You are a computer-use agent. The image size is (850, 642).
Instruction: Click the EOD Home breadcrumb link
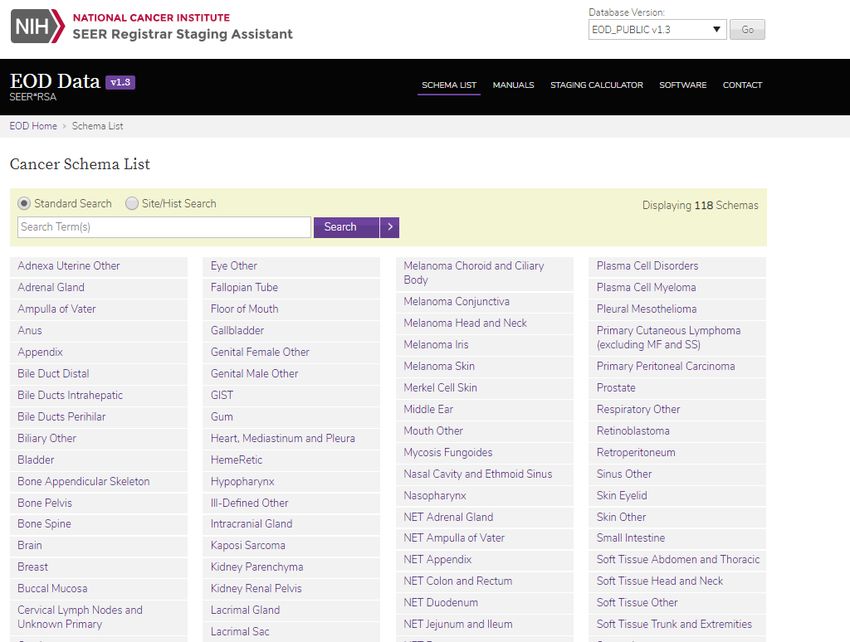pyautogui.click(x=33, y=126)
